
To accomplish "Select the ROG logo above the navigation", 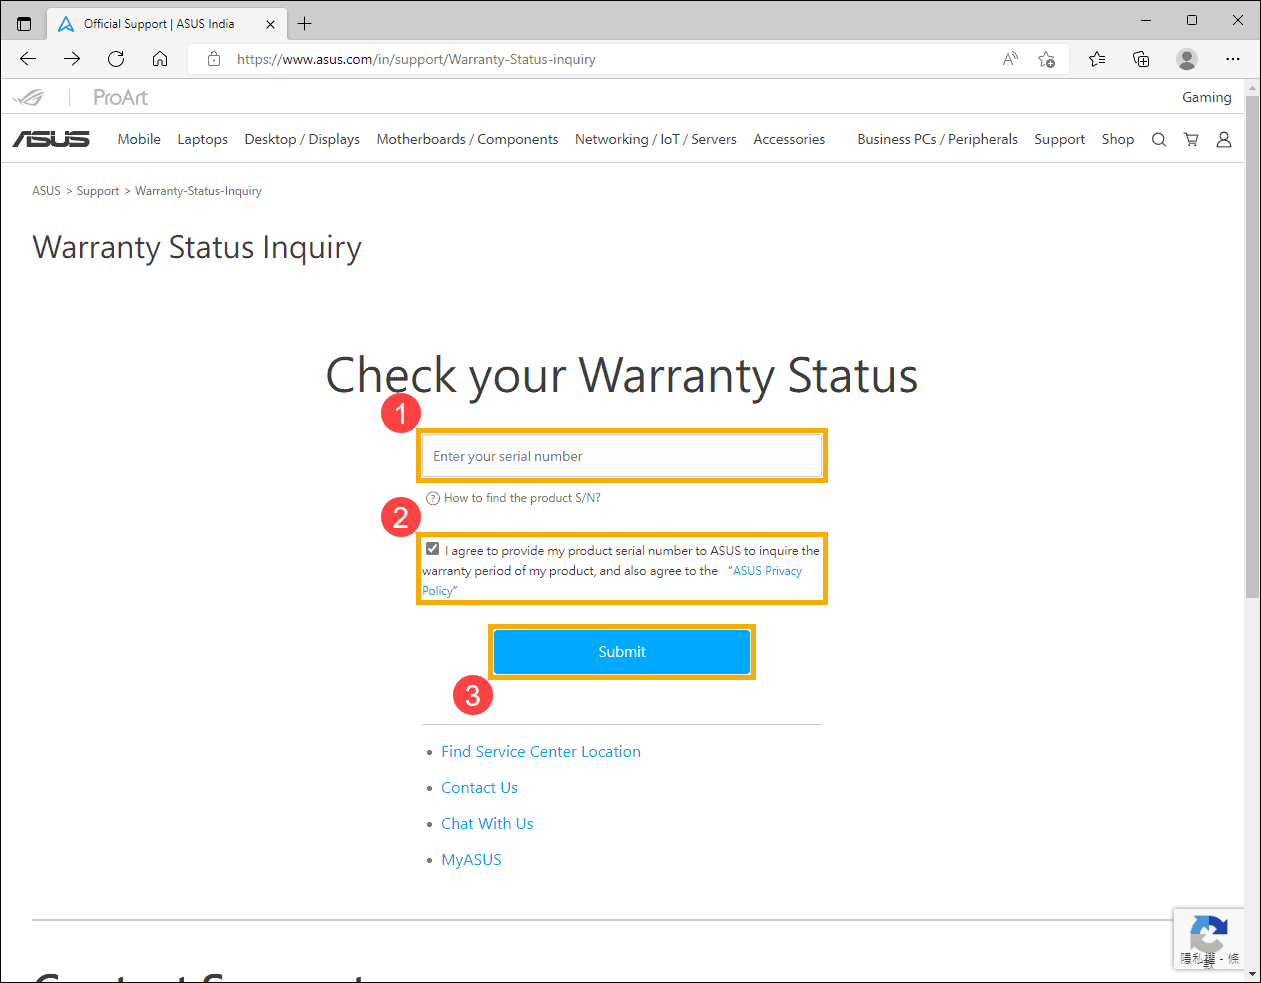I will [x=30, y=97].
